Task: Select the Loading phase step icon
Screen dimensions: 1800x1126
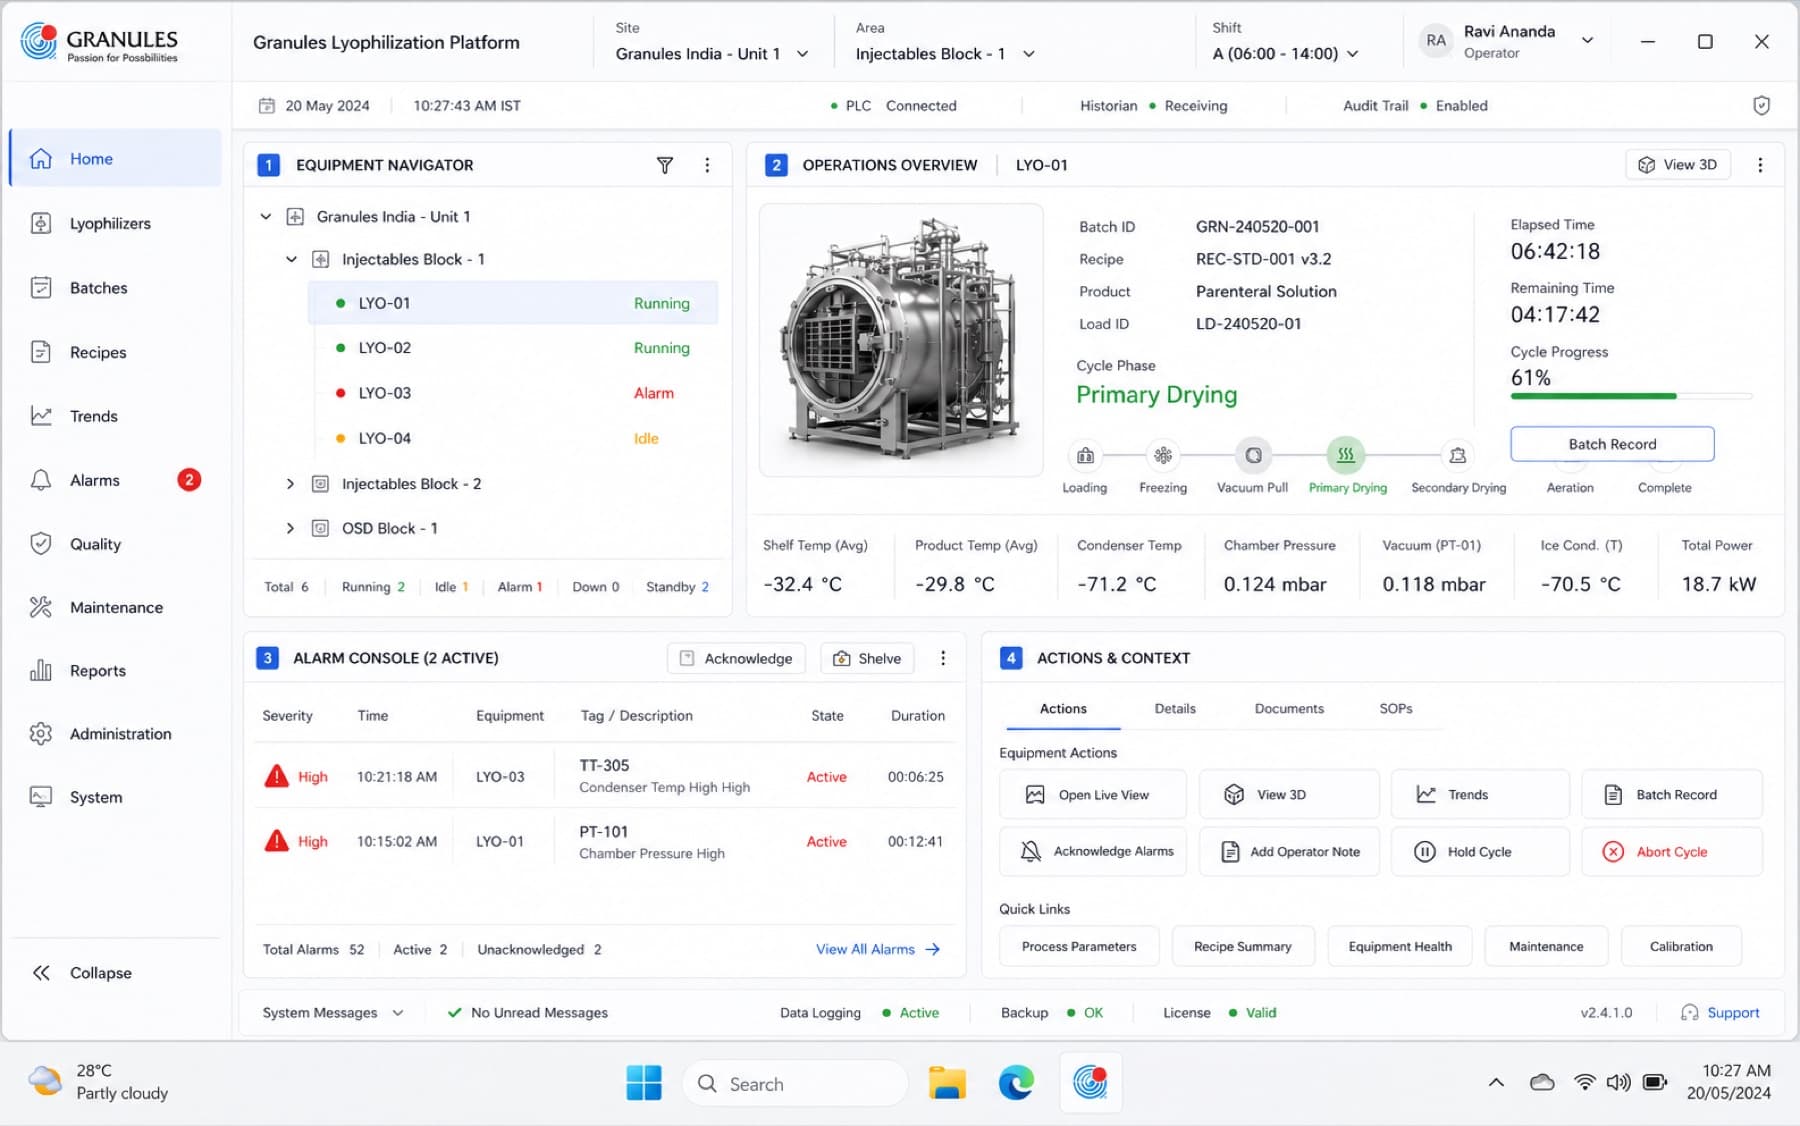Action: click(x=1085, y=456)
